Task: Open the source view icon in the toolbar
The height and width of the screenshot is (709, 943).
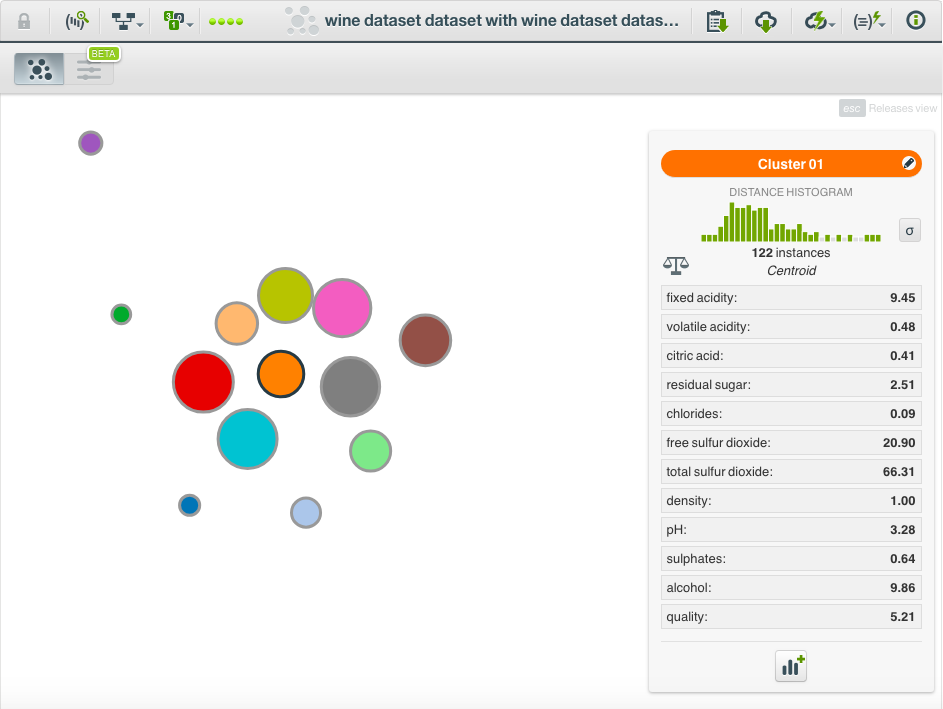Action: [x=76, y=20]
